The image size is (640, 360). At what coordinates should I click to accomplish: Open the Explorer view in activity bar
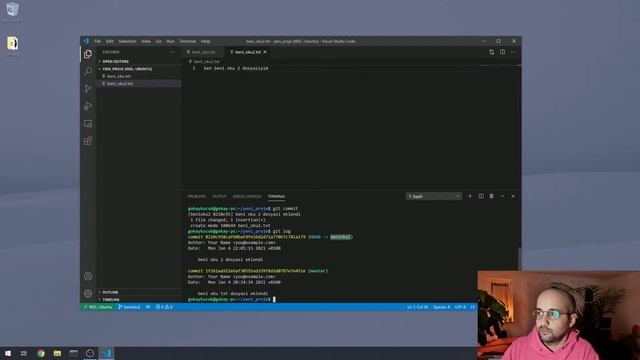[x=88, y=54]
